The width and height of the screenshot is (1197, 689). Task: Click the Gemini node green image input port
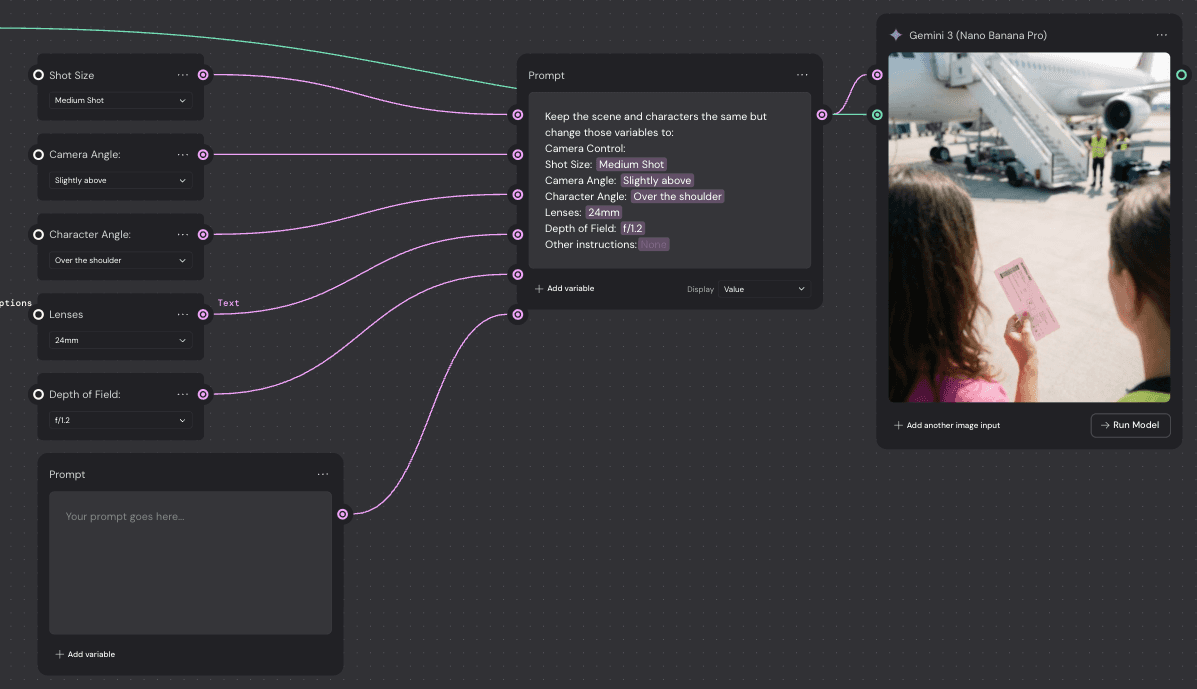(x=877, y=114)
